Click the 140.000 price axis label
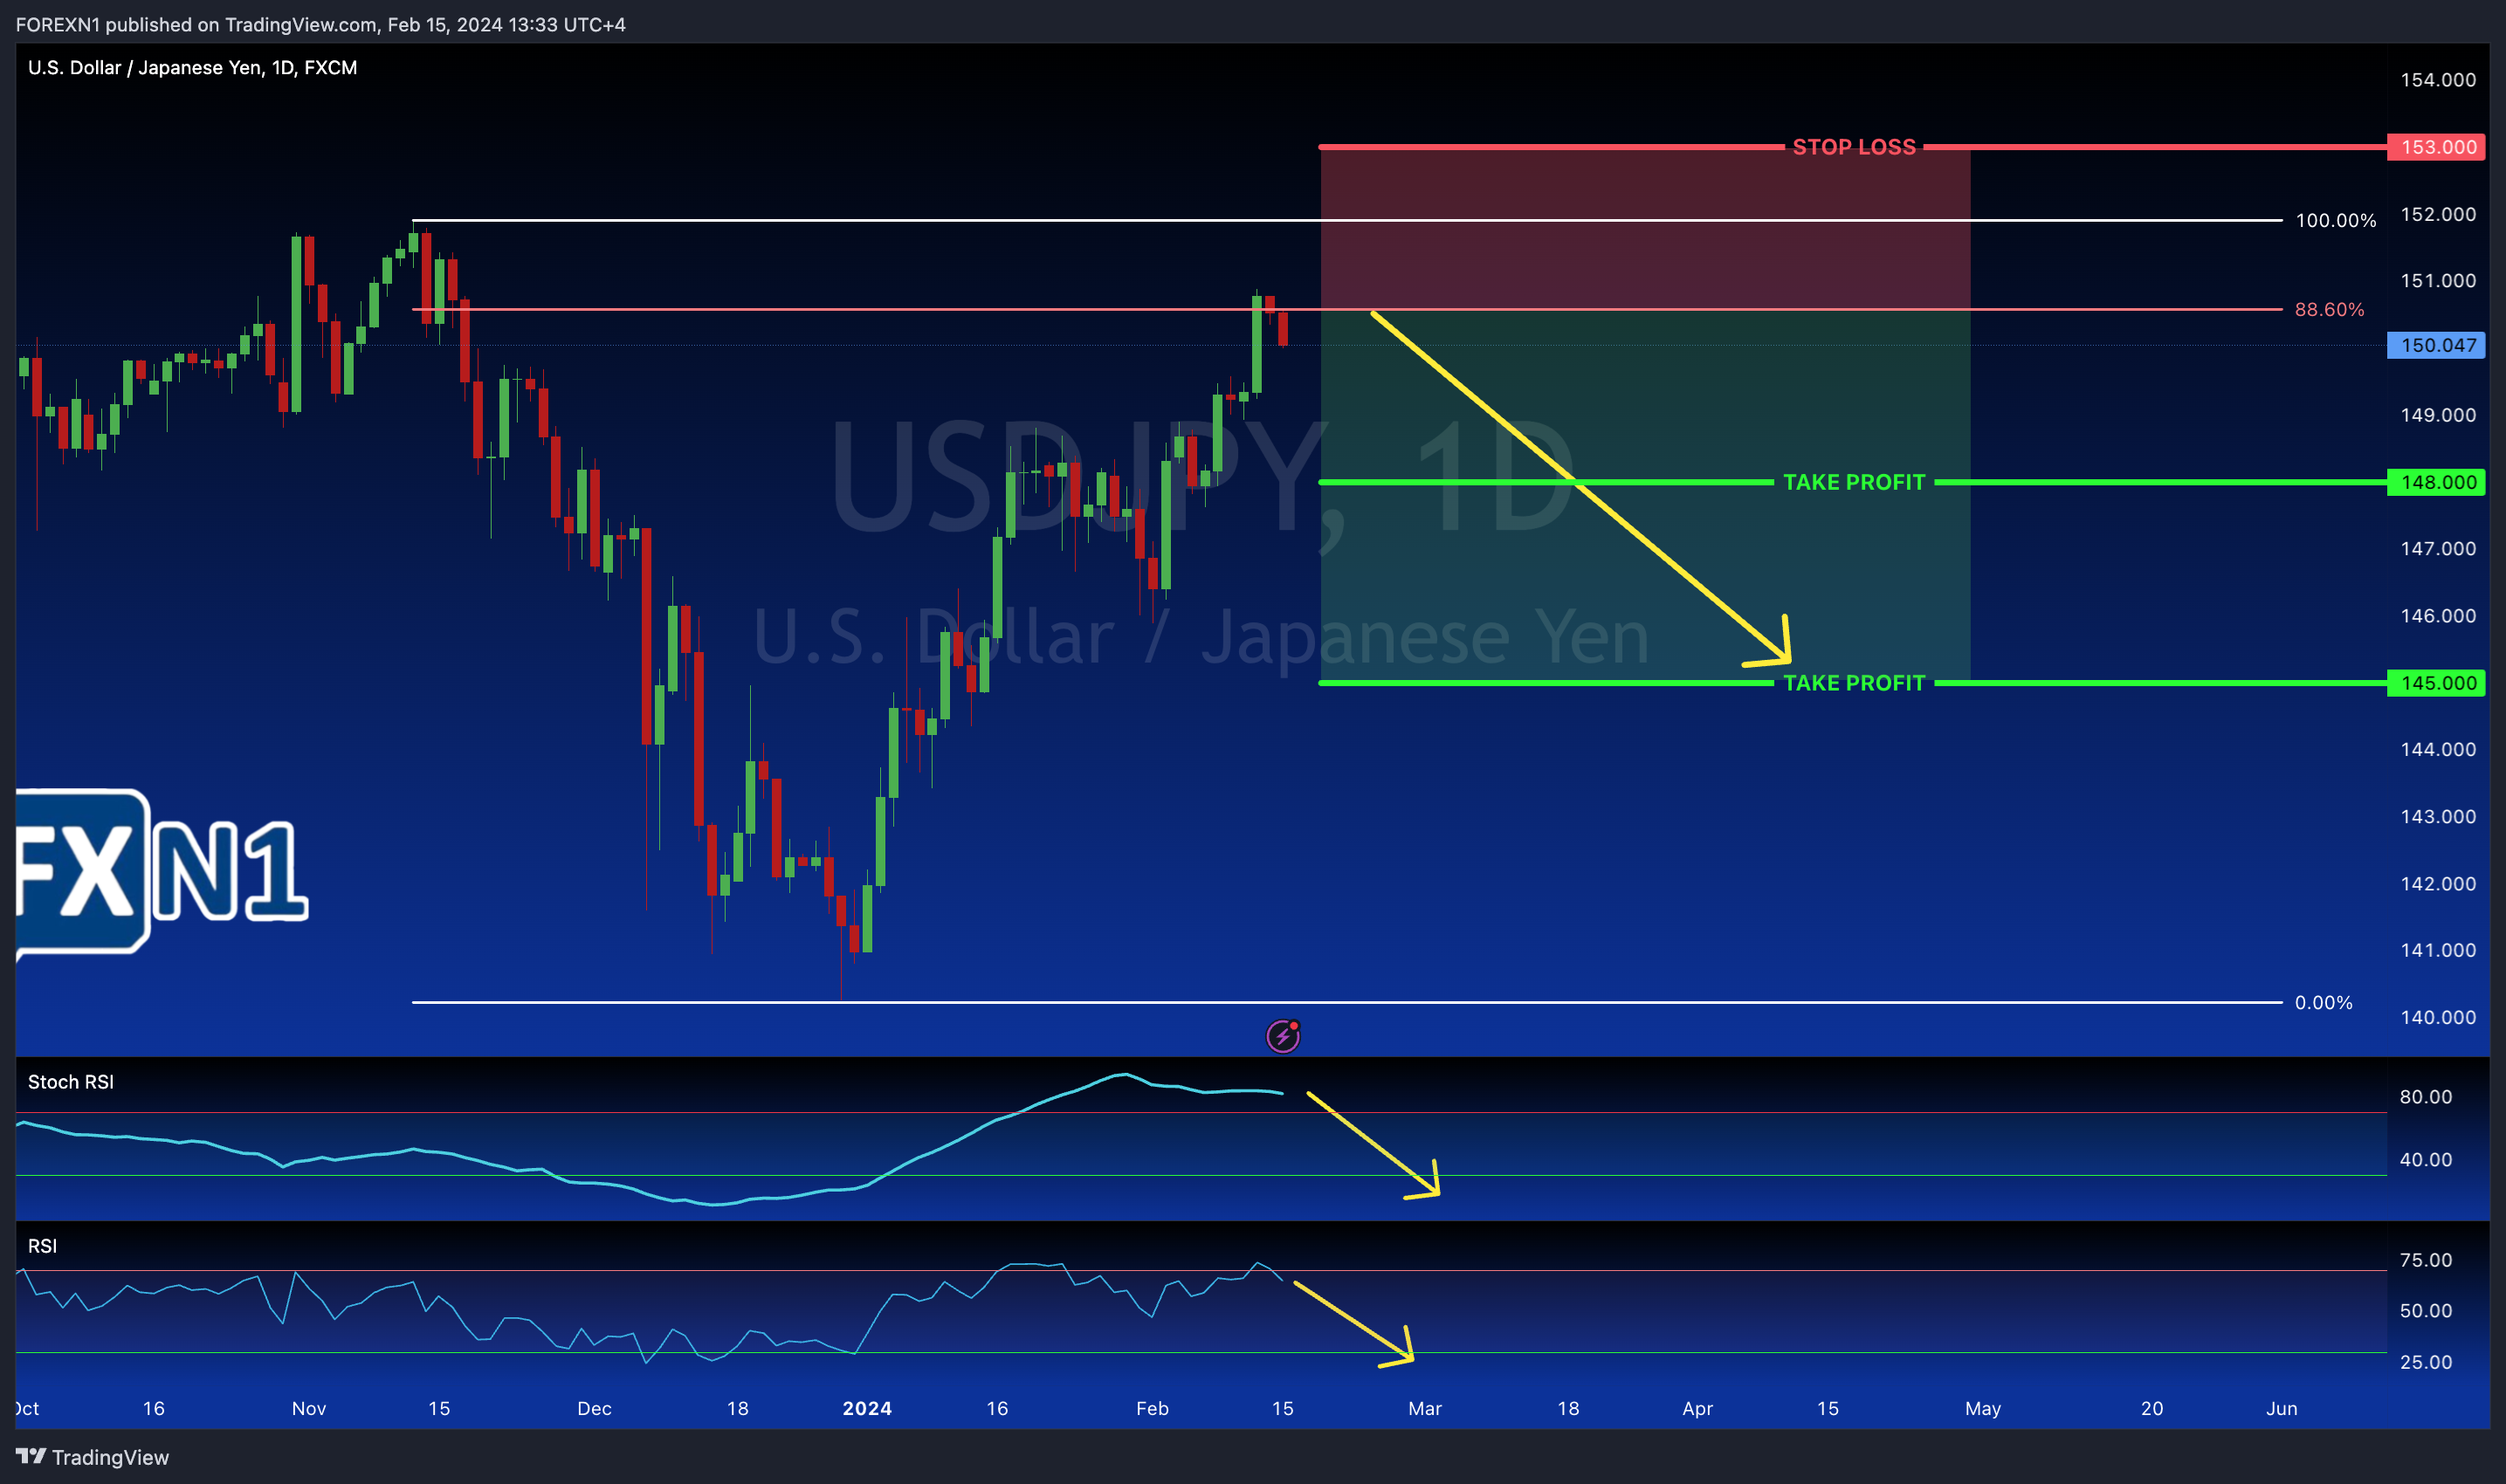This screenshot has width=2506, height=1484. point(2438,1017)
